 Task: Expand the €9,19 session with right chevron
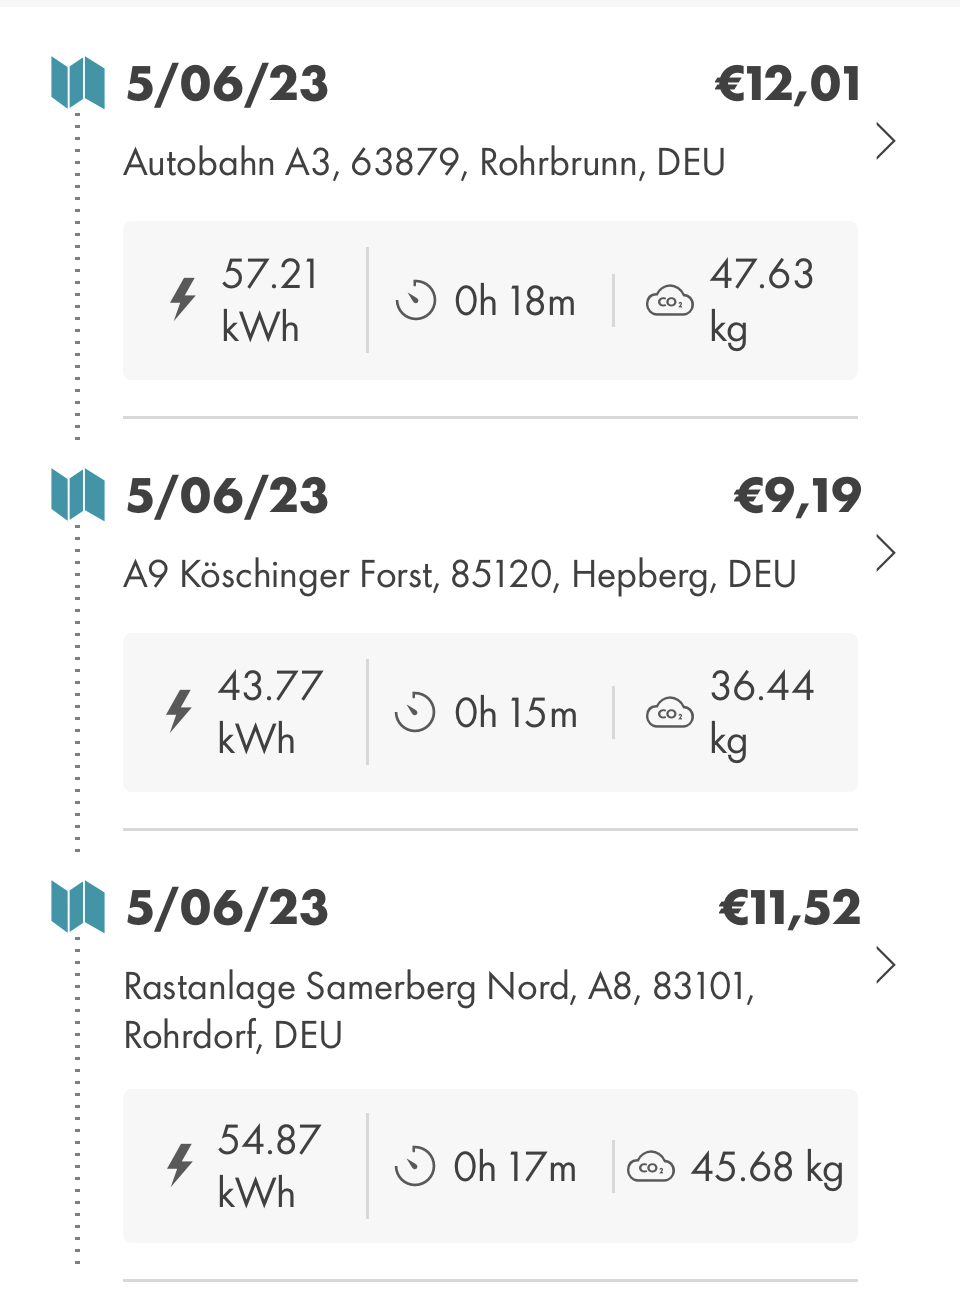point(885,553)
